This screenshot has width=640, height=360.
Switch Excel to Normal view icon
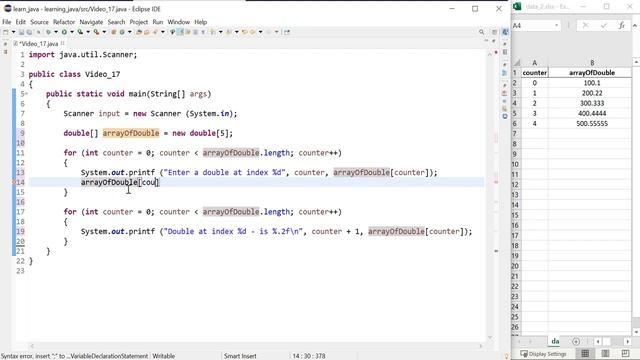point(585,353)
